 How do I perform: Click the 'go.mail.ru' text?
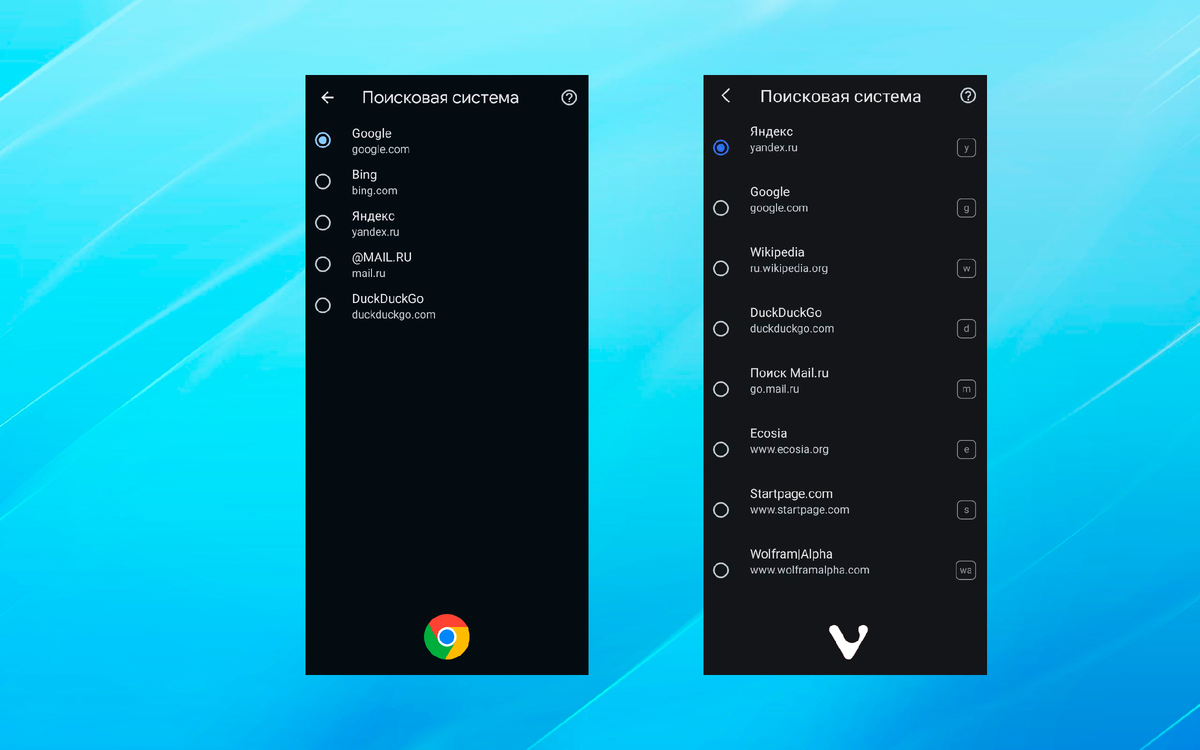point(775,389)
